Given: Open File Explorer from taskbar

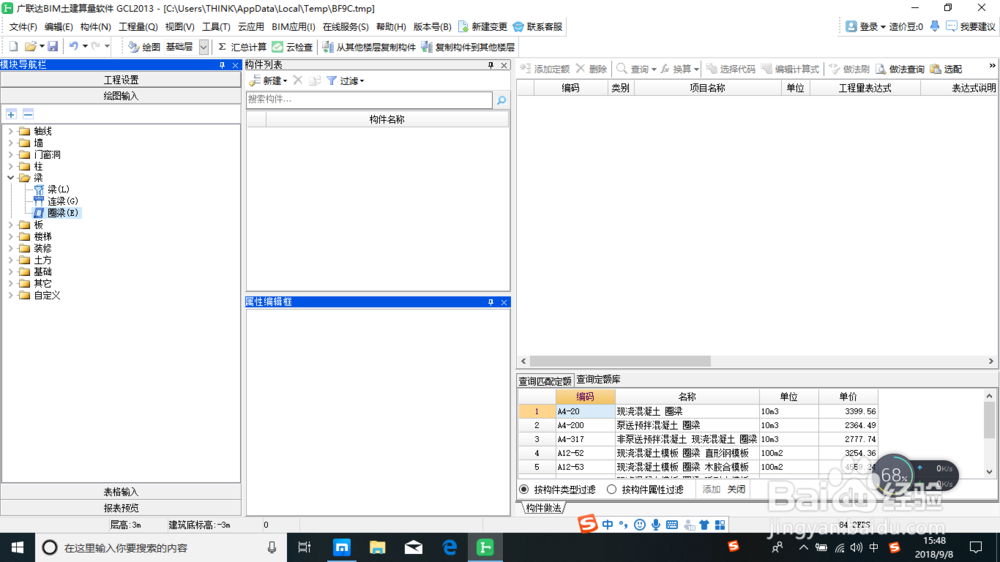Looking at the screenshot, I should point(378,547).
